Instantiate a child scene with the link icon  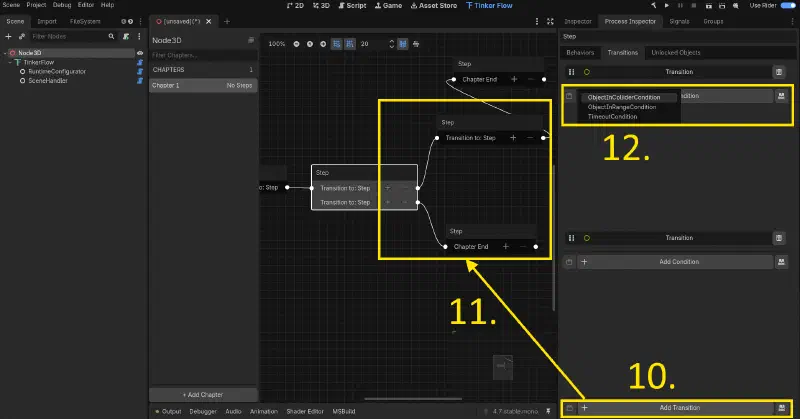coord(21,36)
